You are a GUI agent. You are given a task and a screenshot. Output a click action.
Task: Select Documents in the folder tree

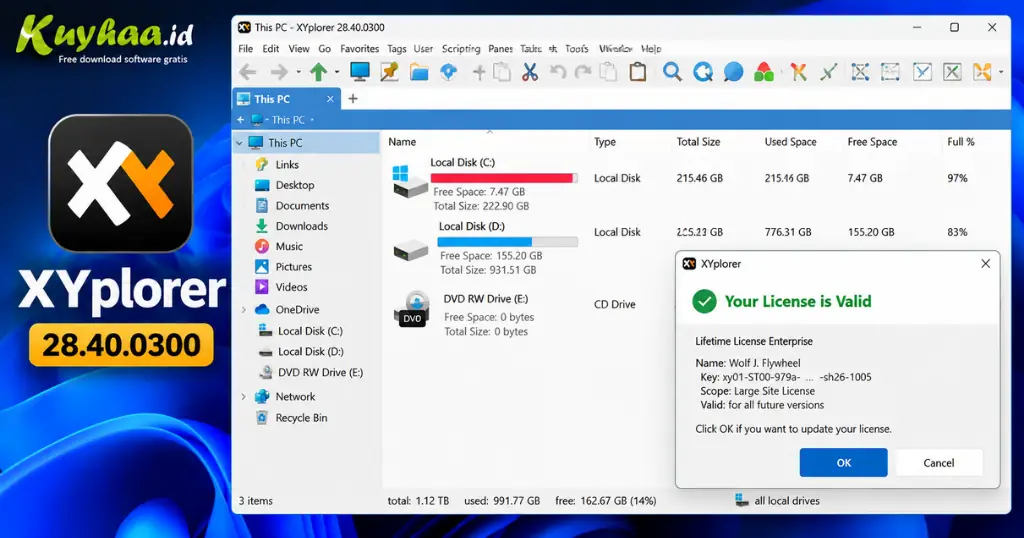click(302, 206)
